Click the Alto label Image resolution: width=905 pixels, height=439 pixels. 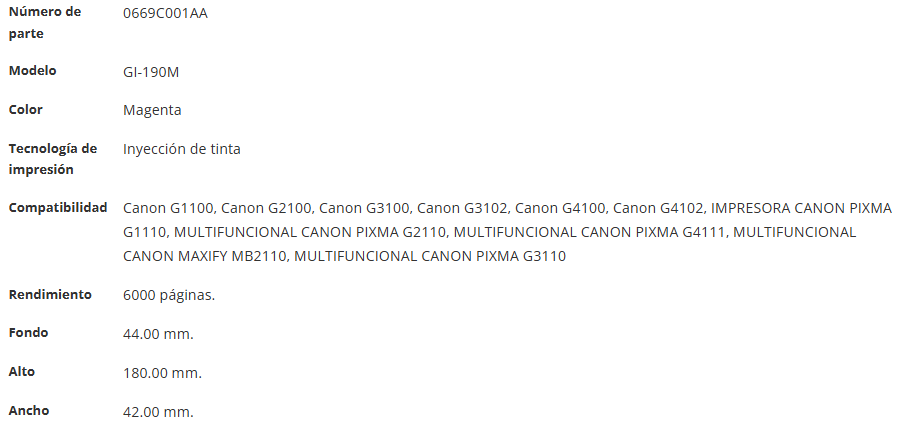tap(22, 372)
